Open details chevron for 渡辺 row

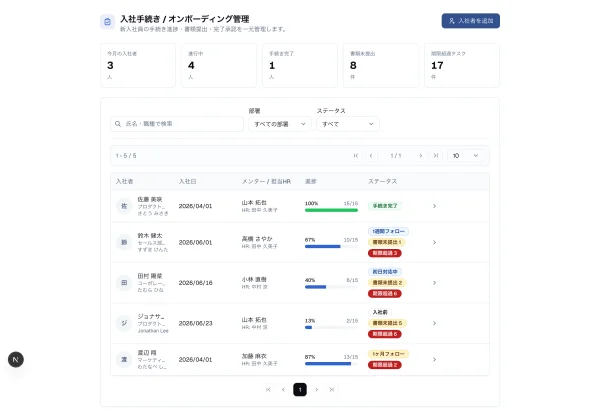click(x=434, y=360)
